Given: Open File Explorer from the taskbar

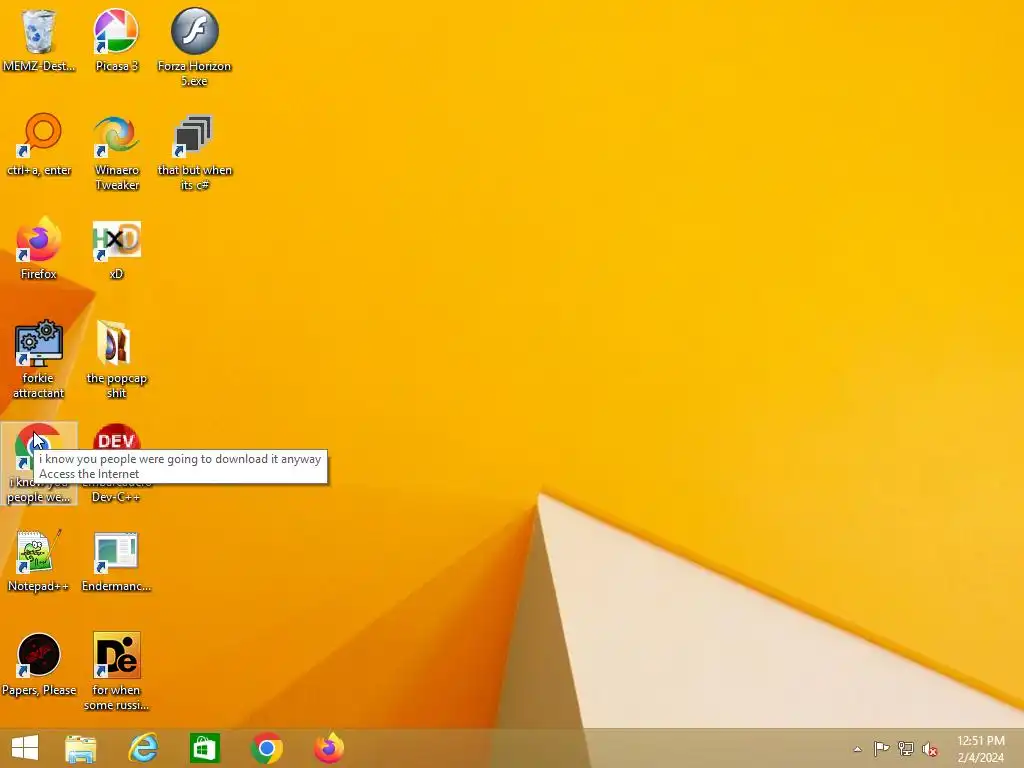Looking at the screenshot, I should click(x=81, y=748).
